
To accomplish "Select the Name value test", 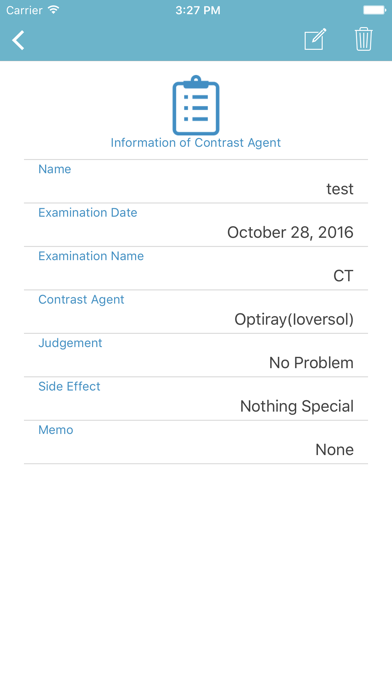I will click(x=340, y=189).
